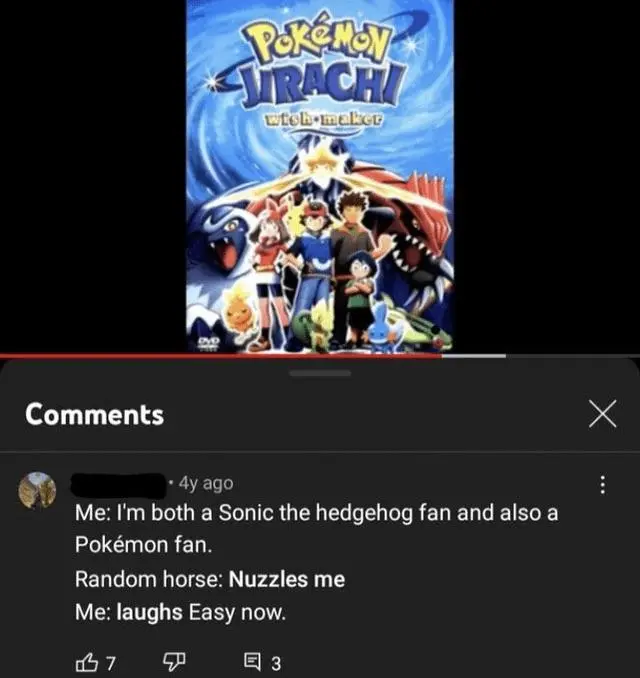Click the reply count number 3
Screen dimensions: 640x678
pos(276,663)
